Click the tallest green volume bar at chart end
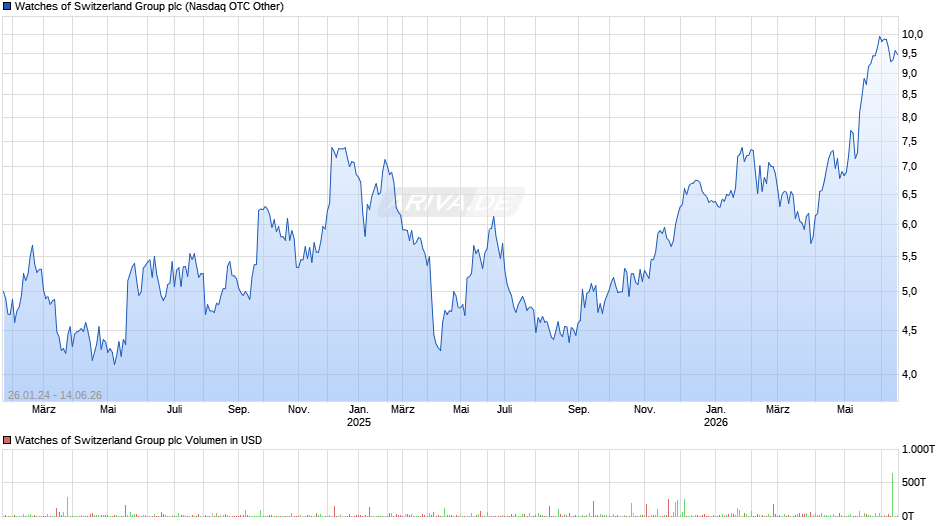This screenshot has height=526, width=940. [892, 495]
